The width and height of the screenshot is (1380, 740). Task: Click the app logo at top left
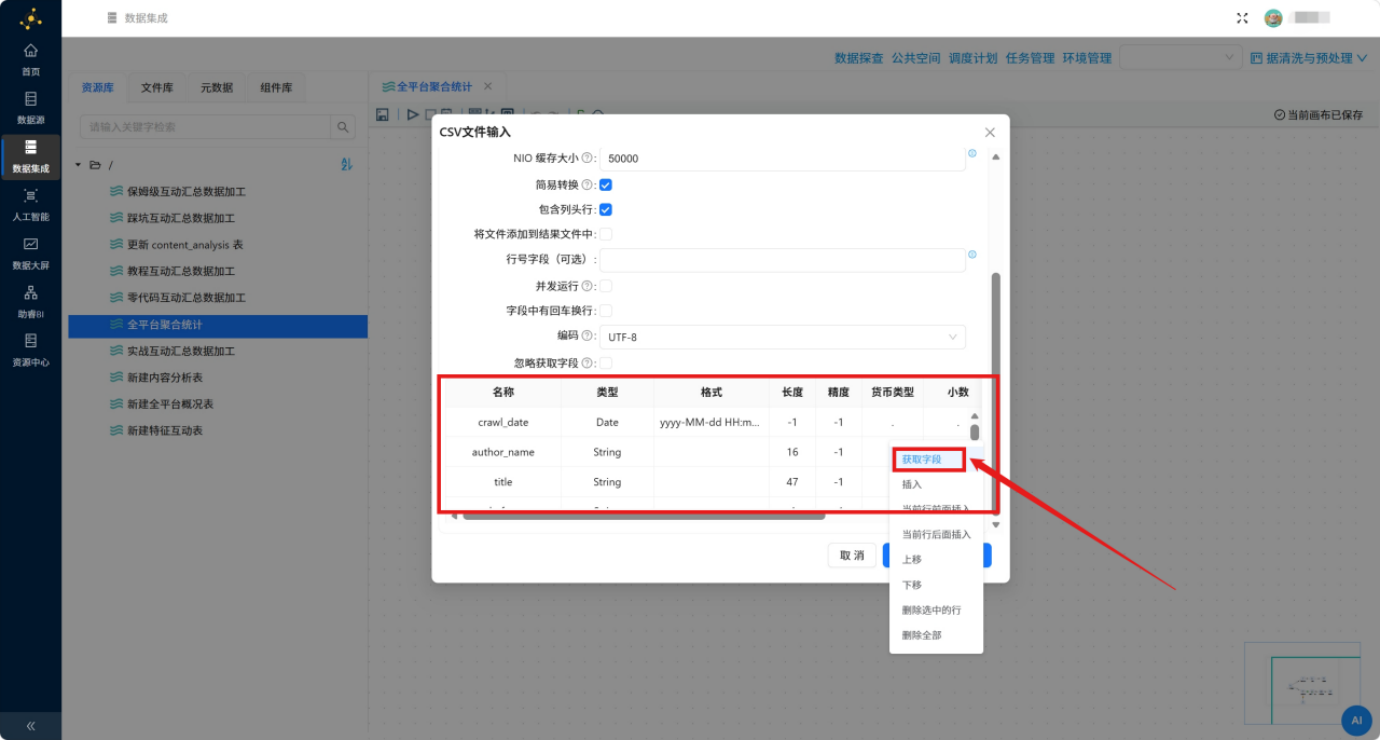point(31,18)
